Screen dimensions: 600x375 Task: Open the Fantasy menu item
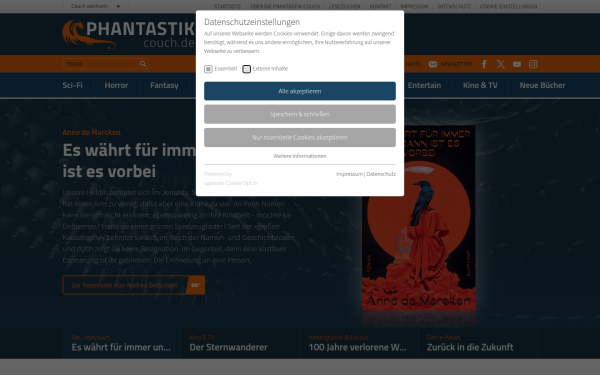[x=164, y=85]
